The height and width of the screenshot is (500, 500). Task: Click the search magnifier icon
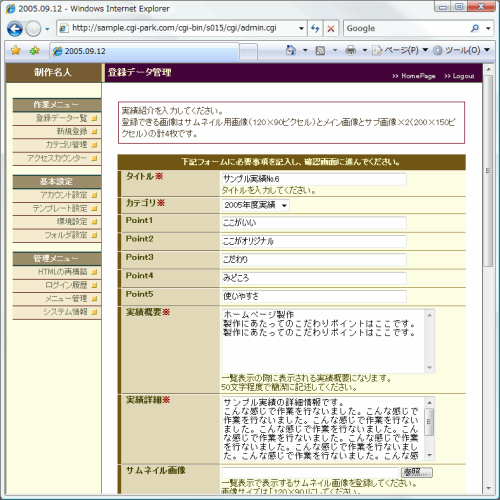coord(475,28)
